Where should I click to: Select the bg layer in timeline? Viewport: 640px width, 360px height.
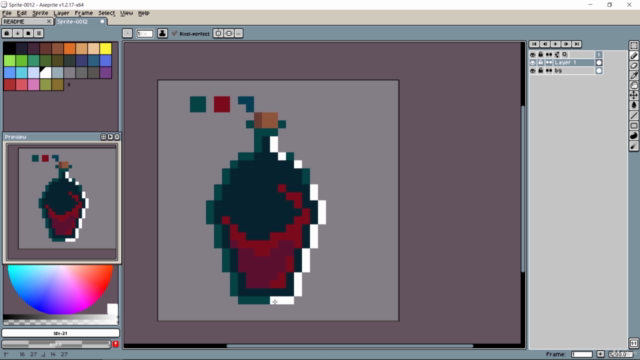[x=573, y=71]
